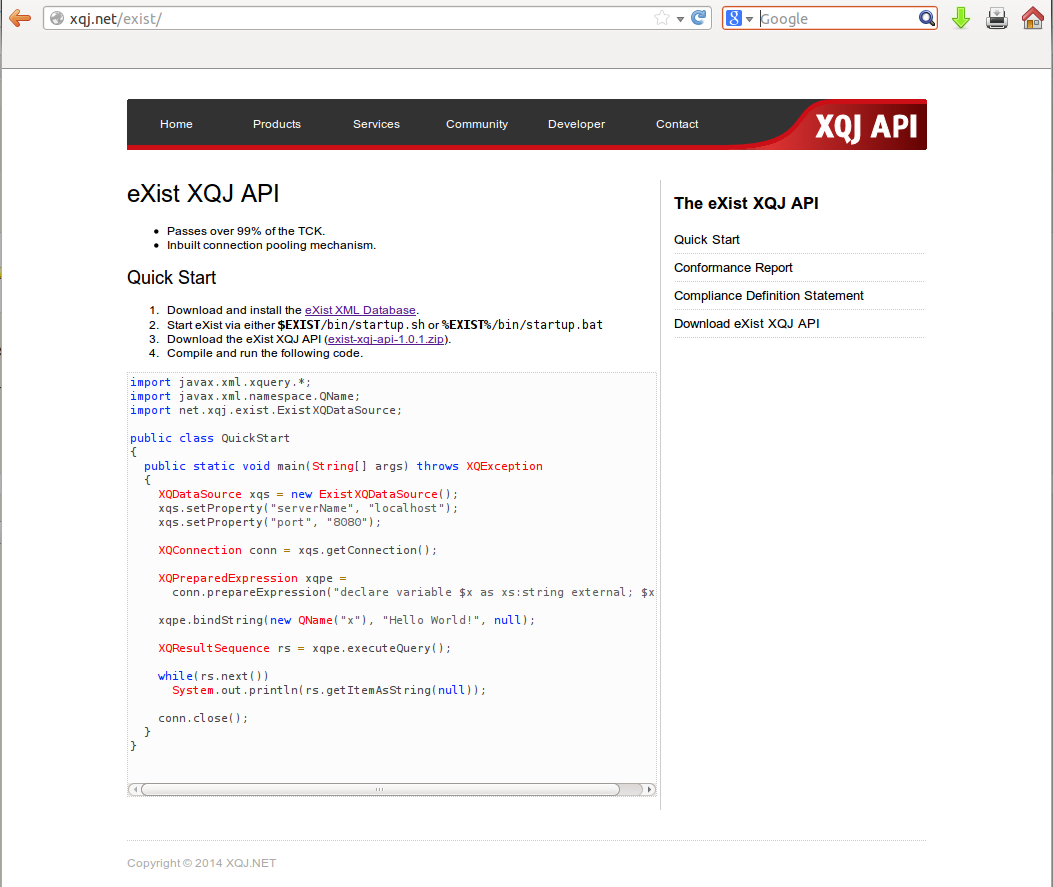Screen dimensions: 1053x887
Task: Reload the current page
Action: [697, 17]
